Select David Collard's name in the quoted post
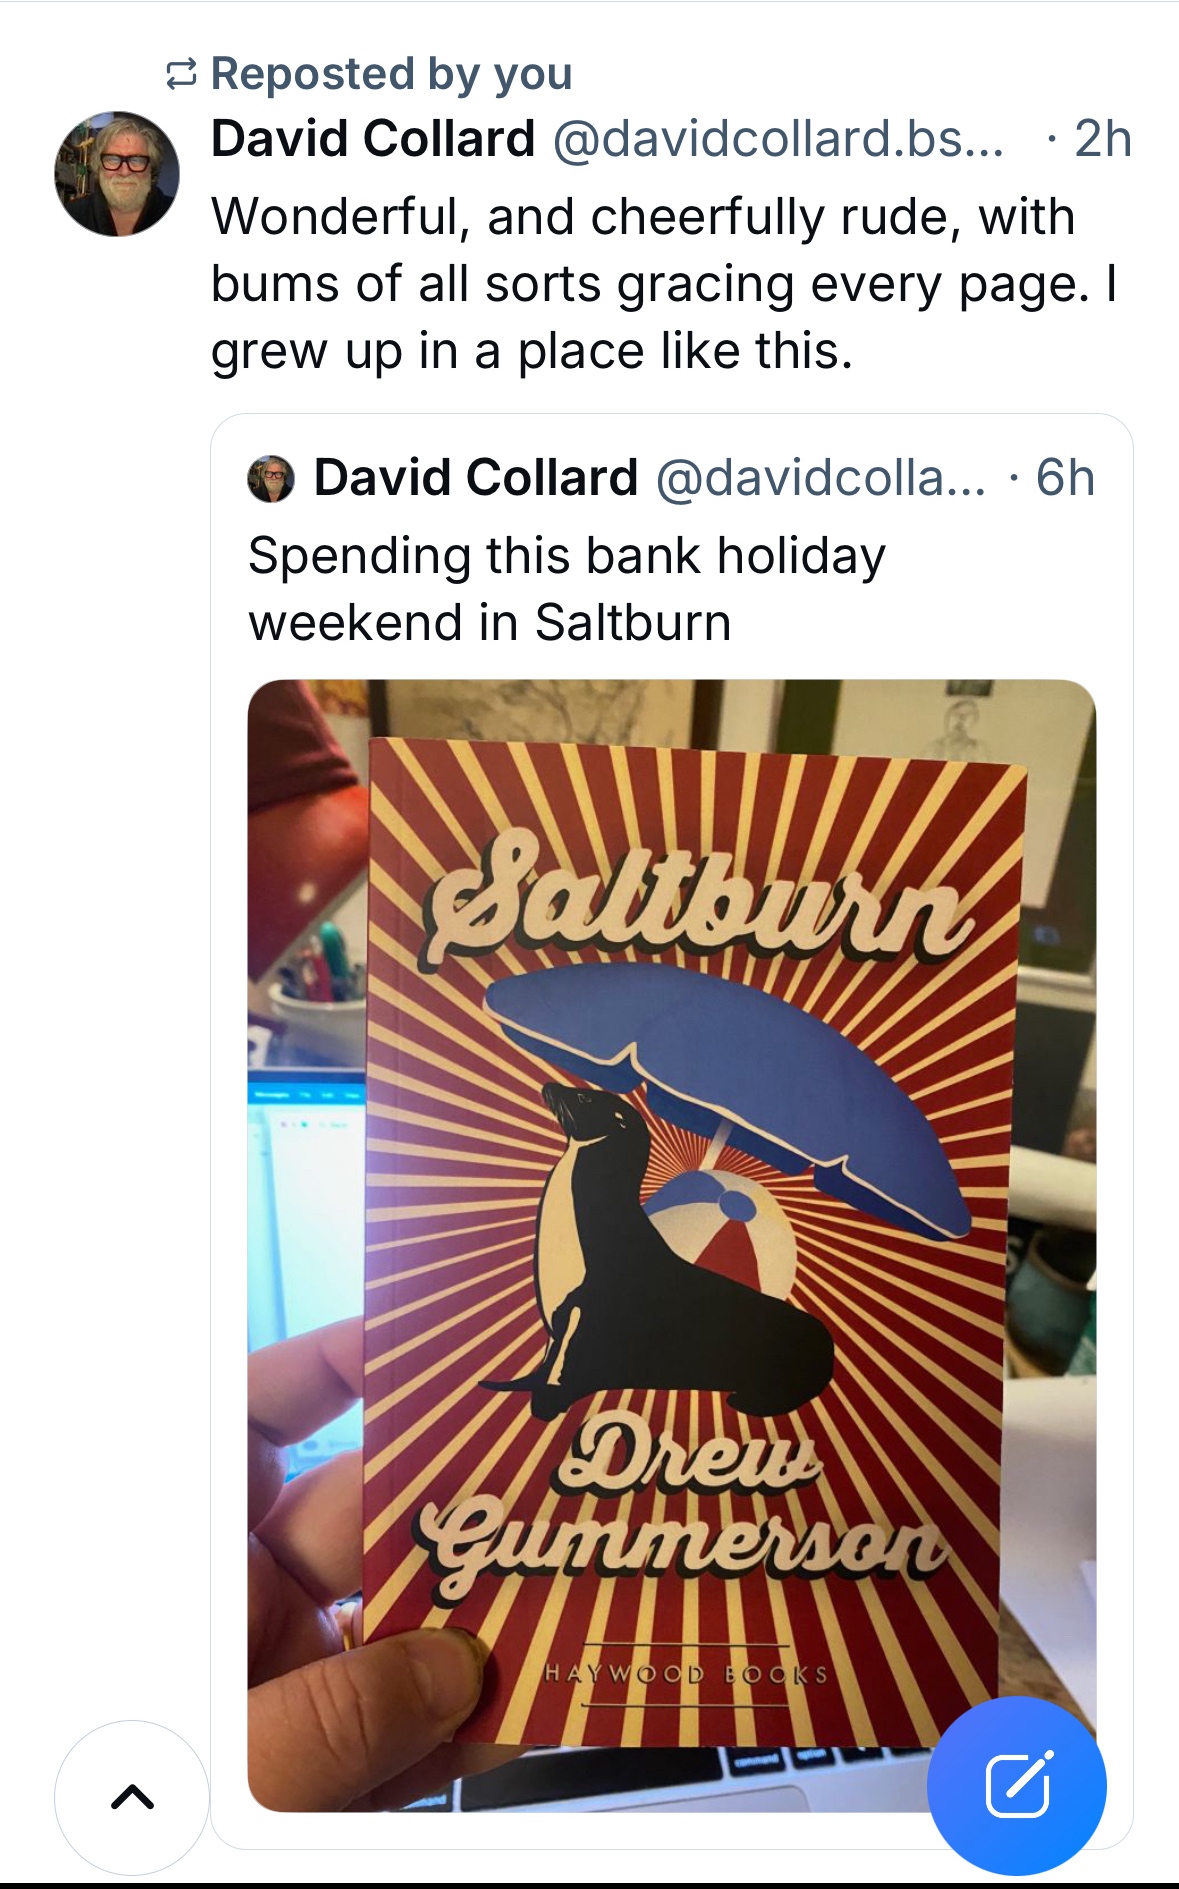The width and height of the screenshot is (1179, 1889). click(476, 477)
